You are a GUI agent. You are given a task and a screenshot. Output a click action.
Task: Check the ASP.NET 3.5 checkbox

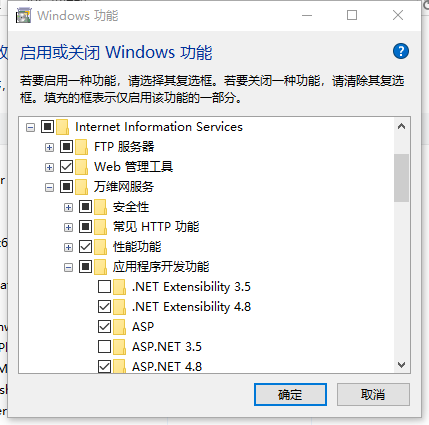(x=104, y=347)
